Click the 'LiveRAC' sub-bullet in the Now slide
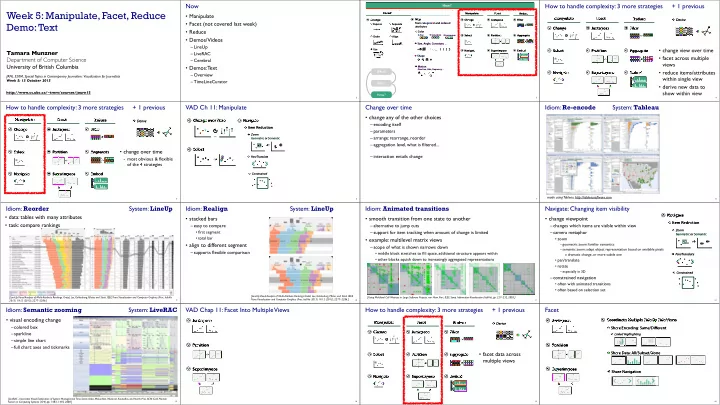Image resolution: width=720 pixels, height=405 pixels. [202, 54]
